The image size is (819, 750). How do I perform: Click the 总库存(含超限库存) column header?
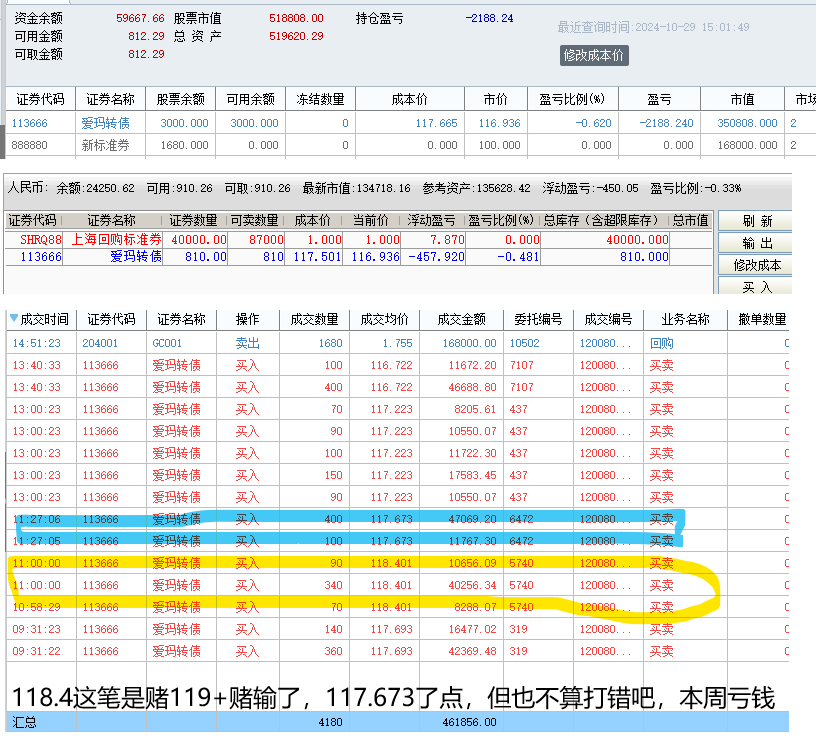(x=603, y=220)
